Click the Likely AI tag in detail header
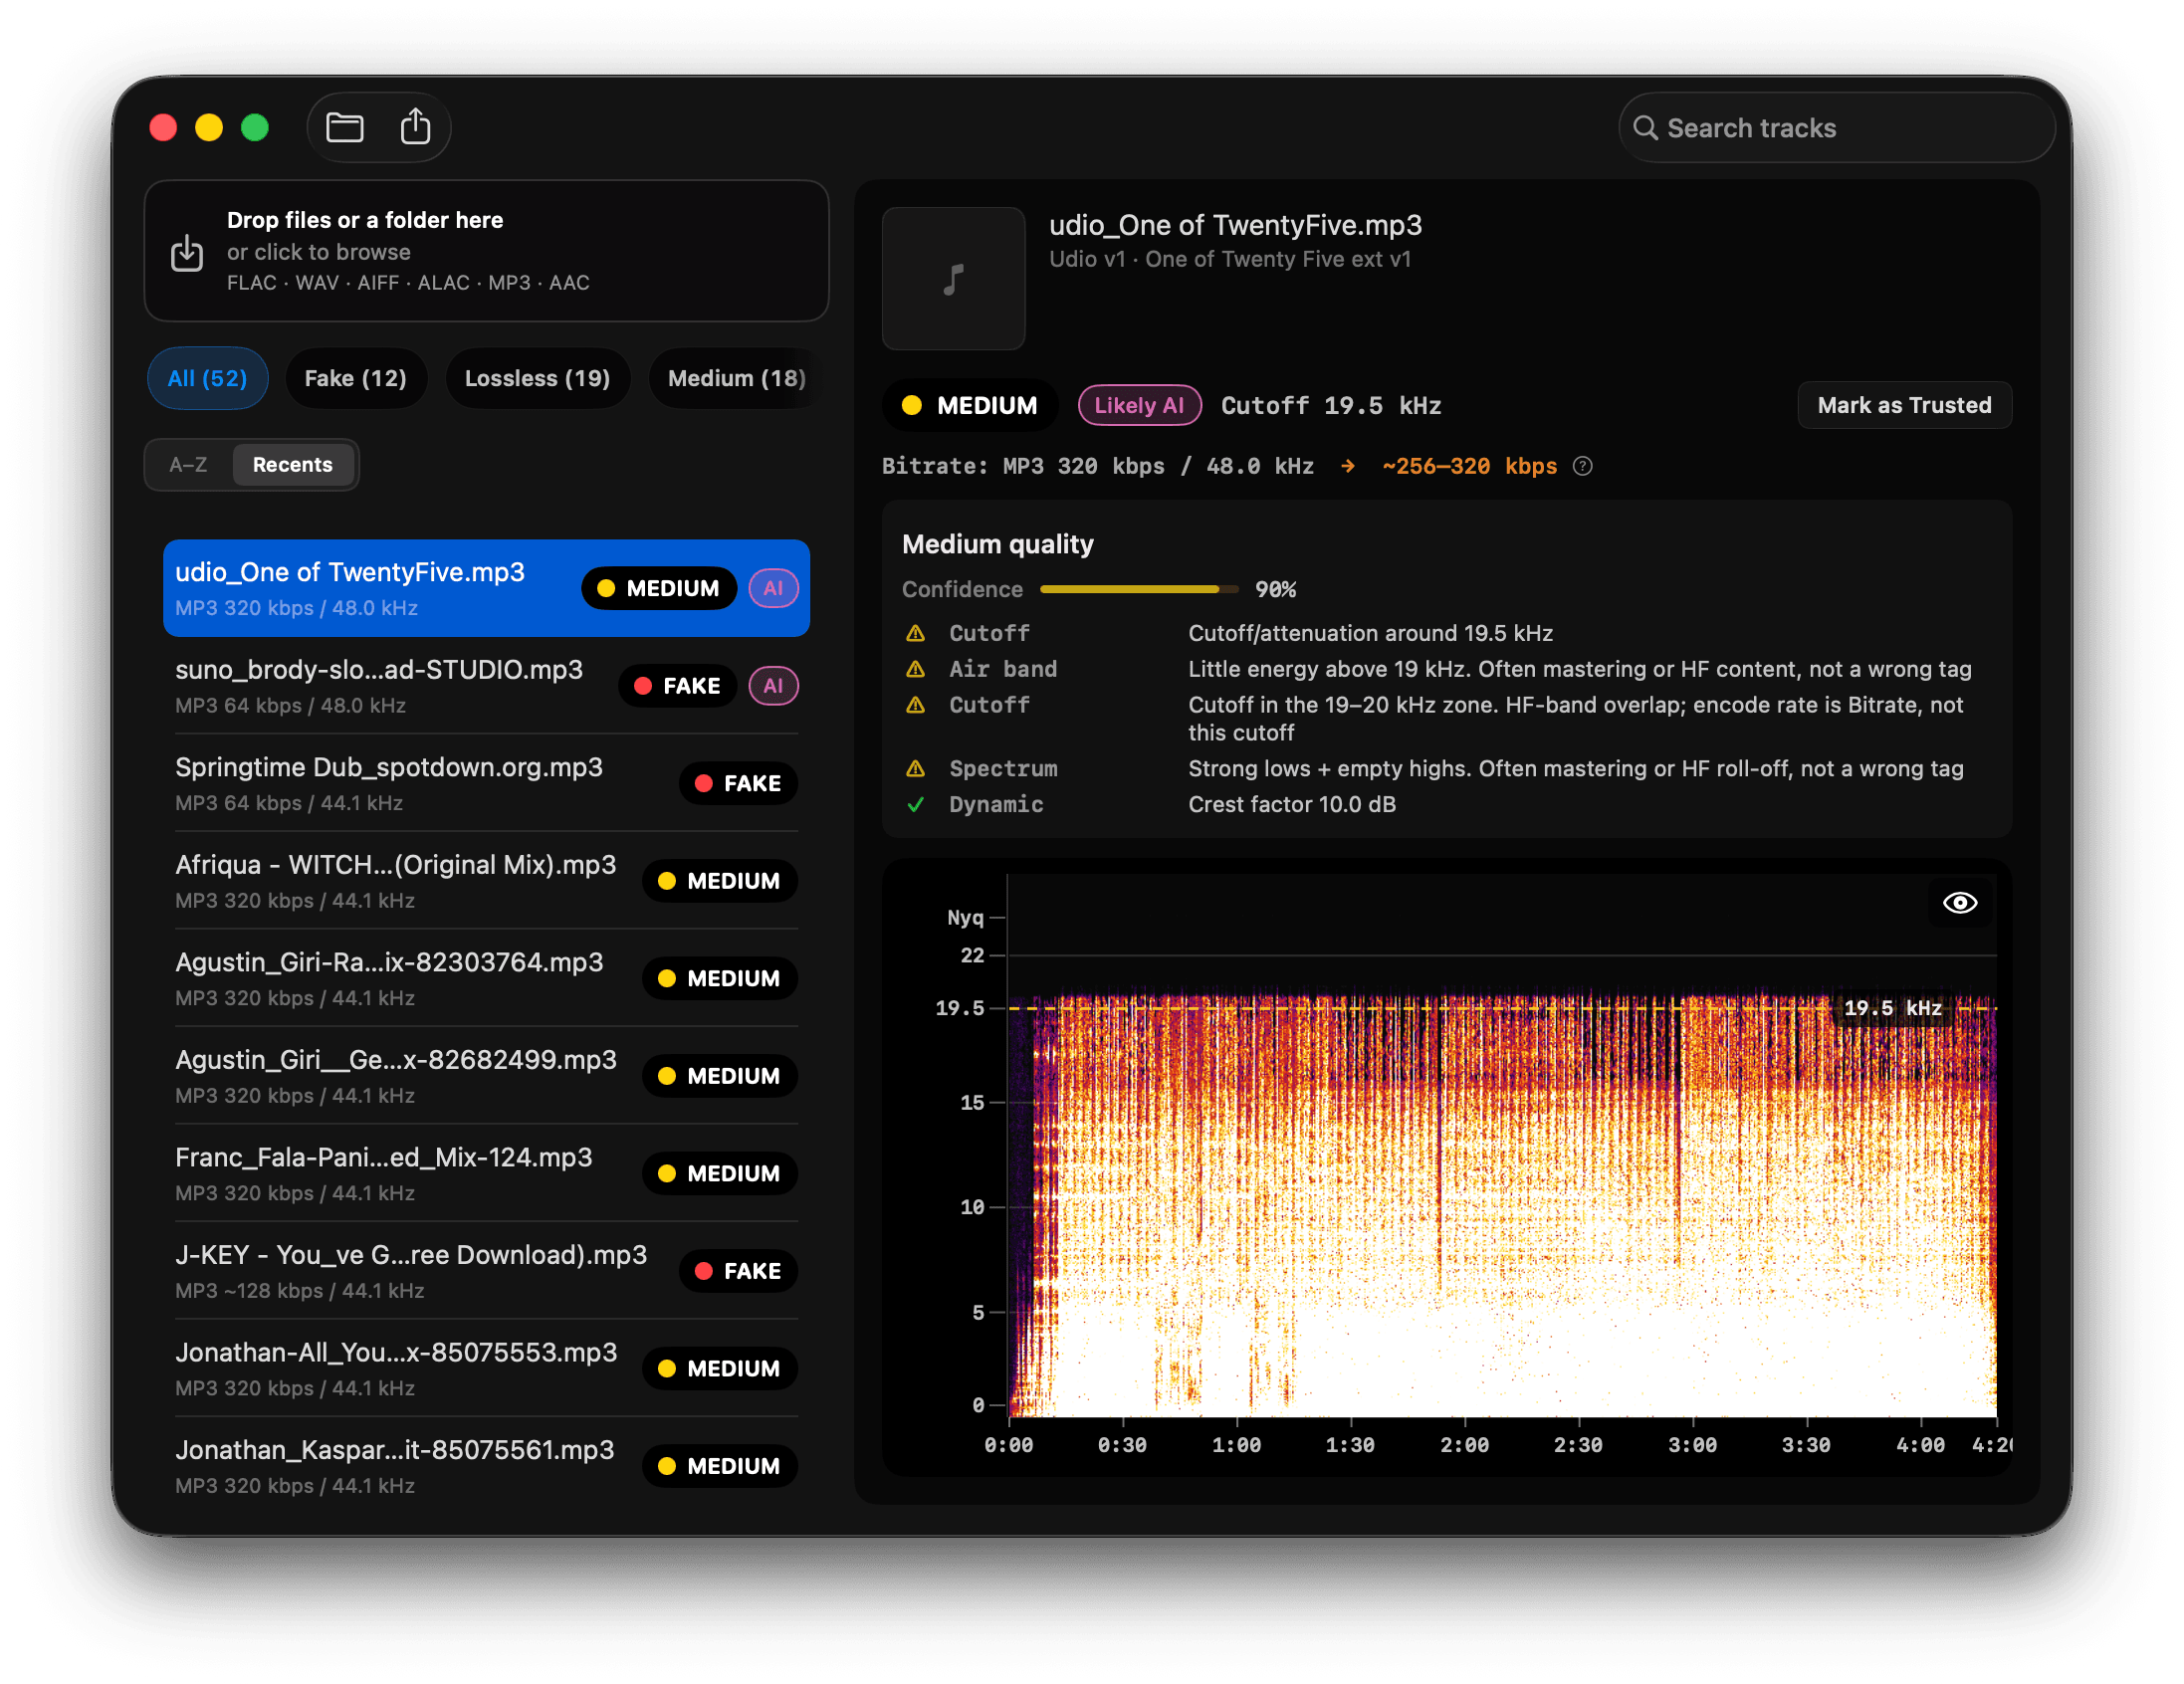The image size is (2184, 1684). (1139, 405)
